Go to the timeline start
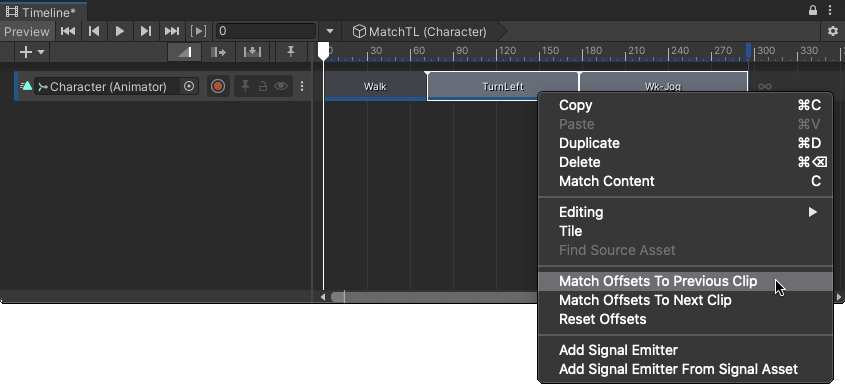Screen dimensions: 845x384 tap(68, 31)
